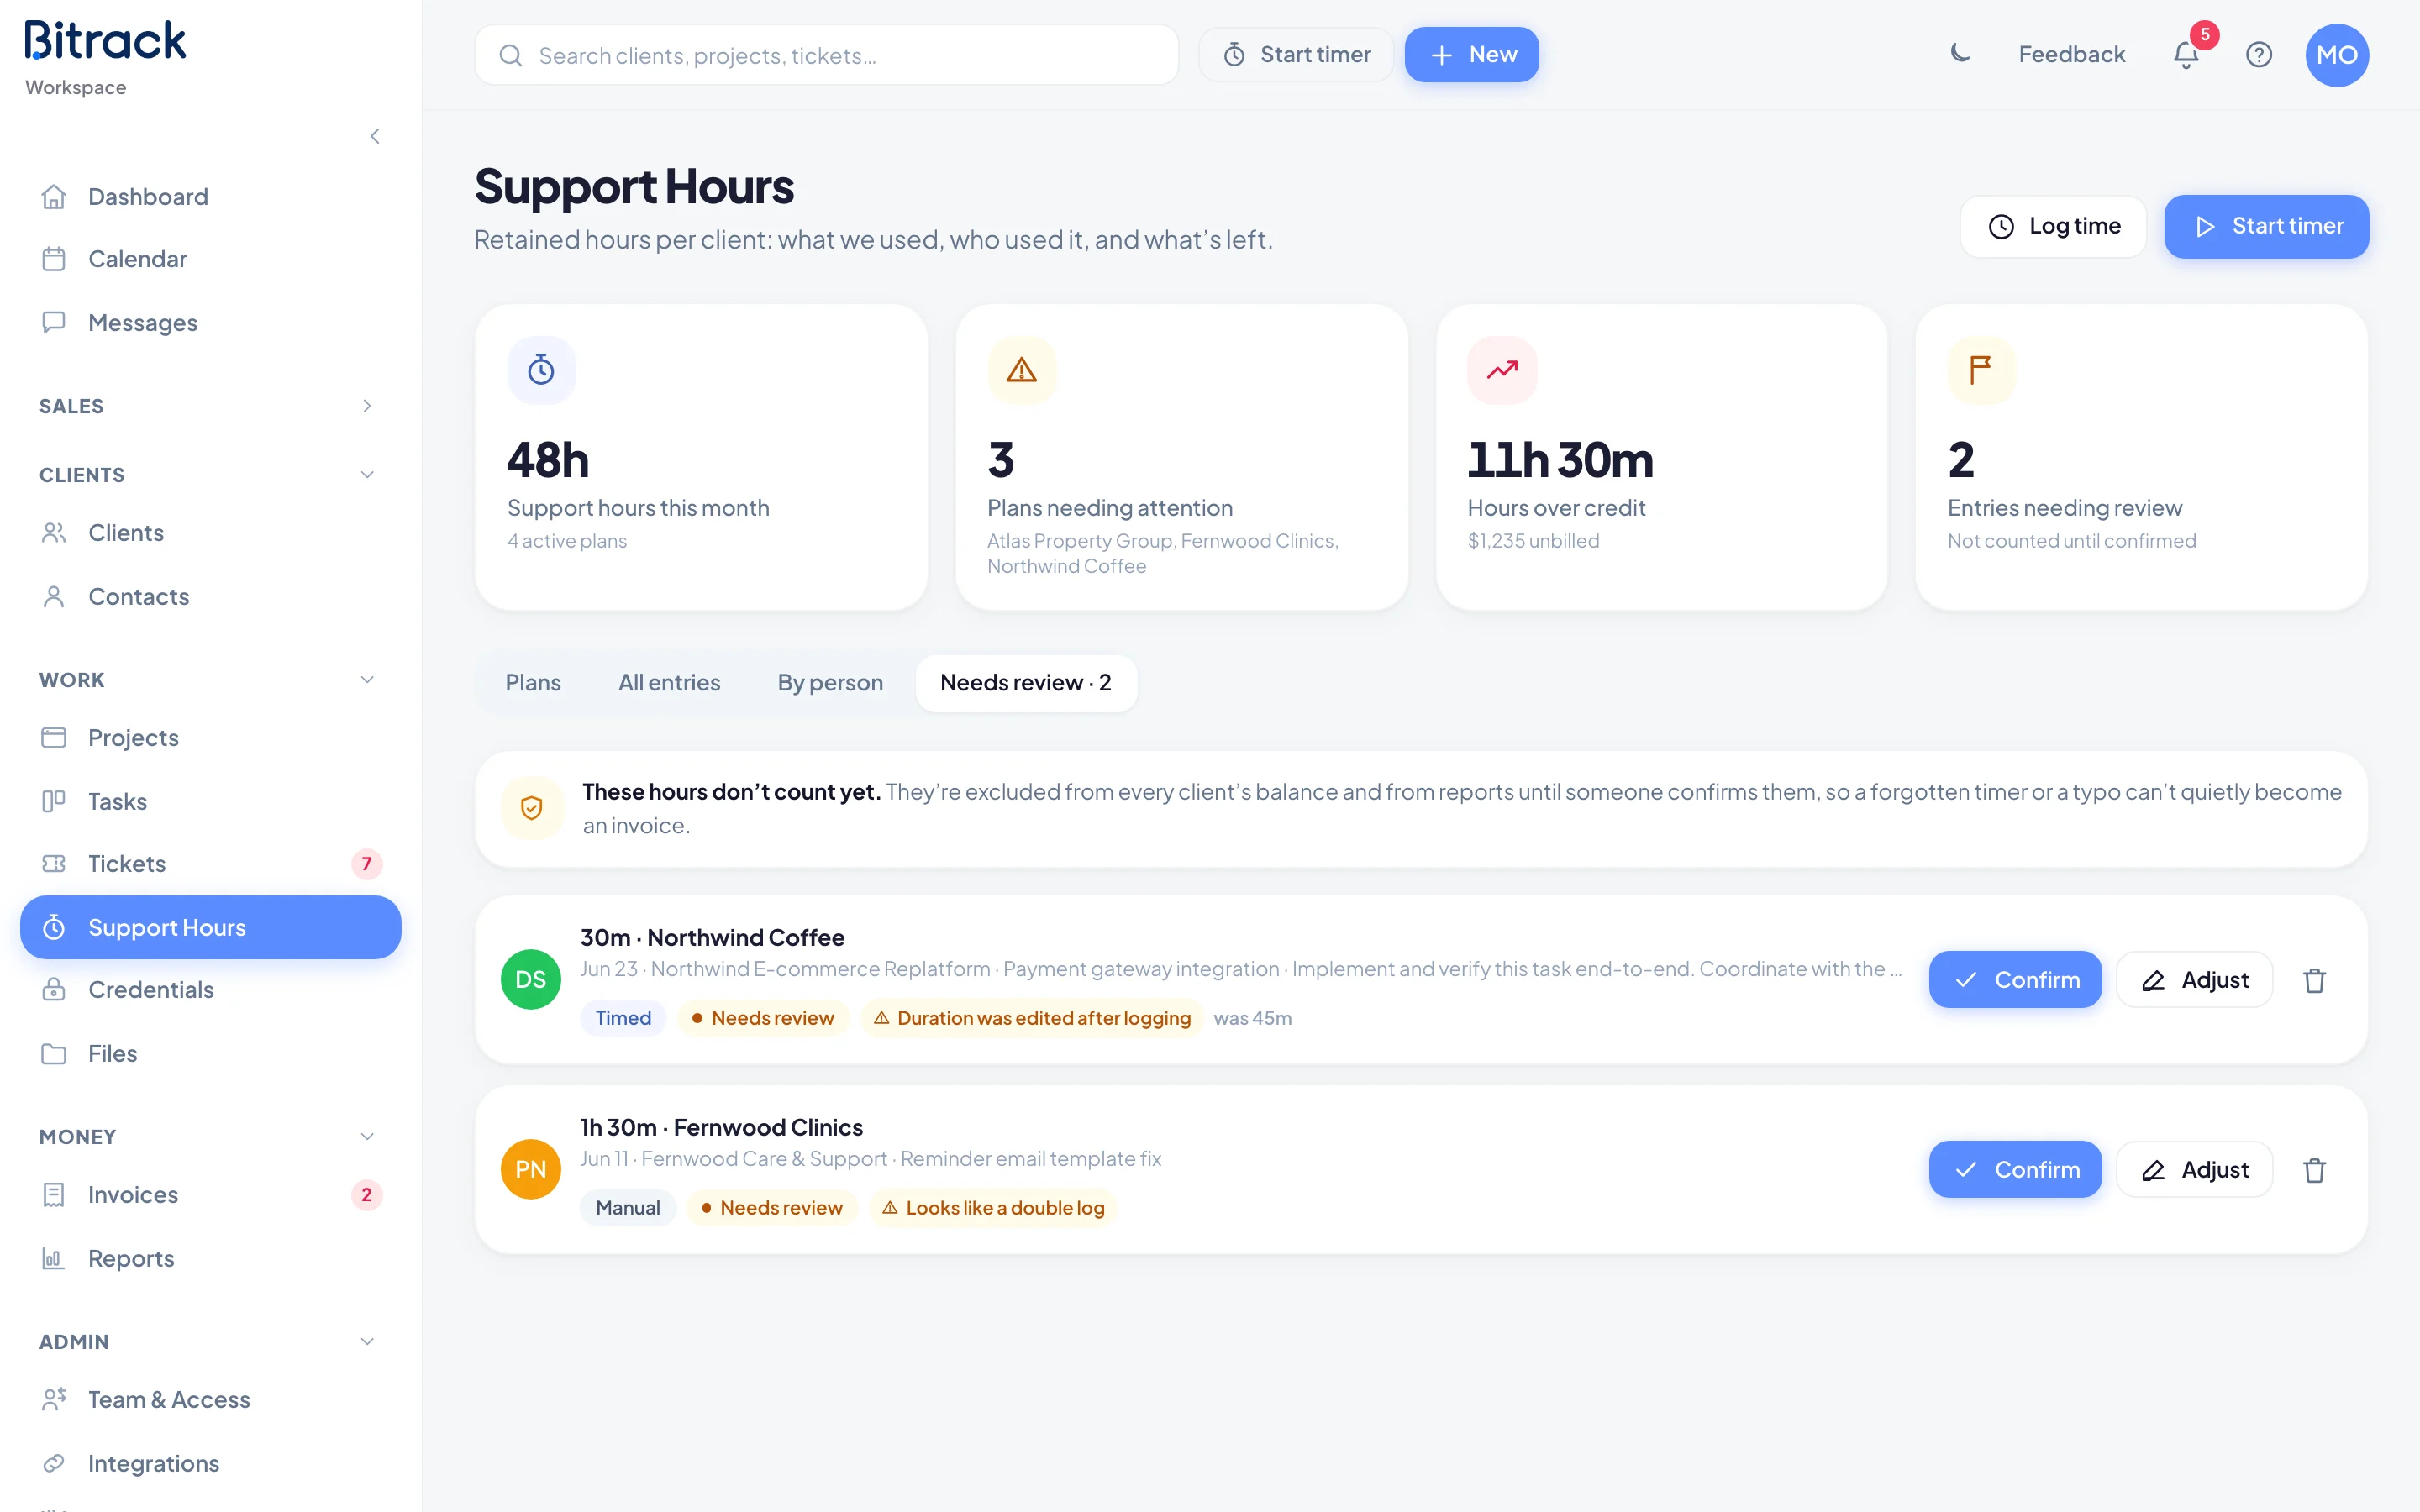The width and height of the screenshot is (2420, 1512).
Task: Open the Dashboard sidebar item
Action: point(210,197)
